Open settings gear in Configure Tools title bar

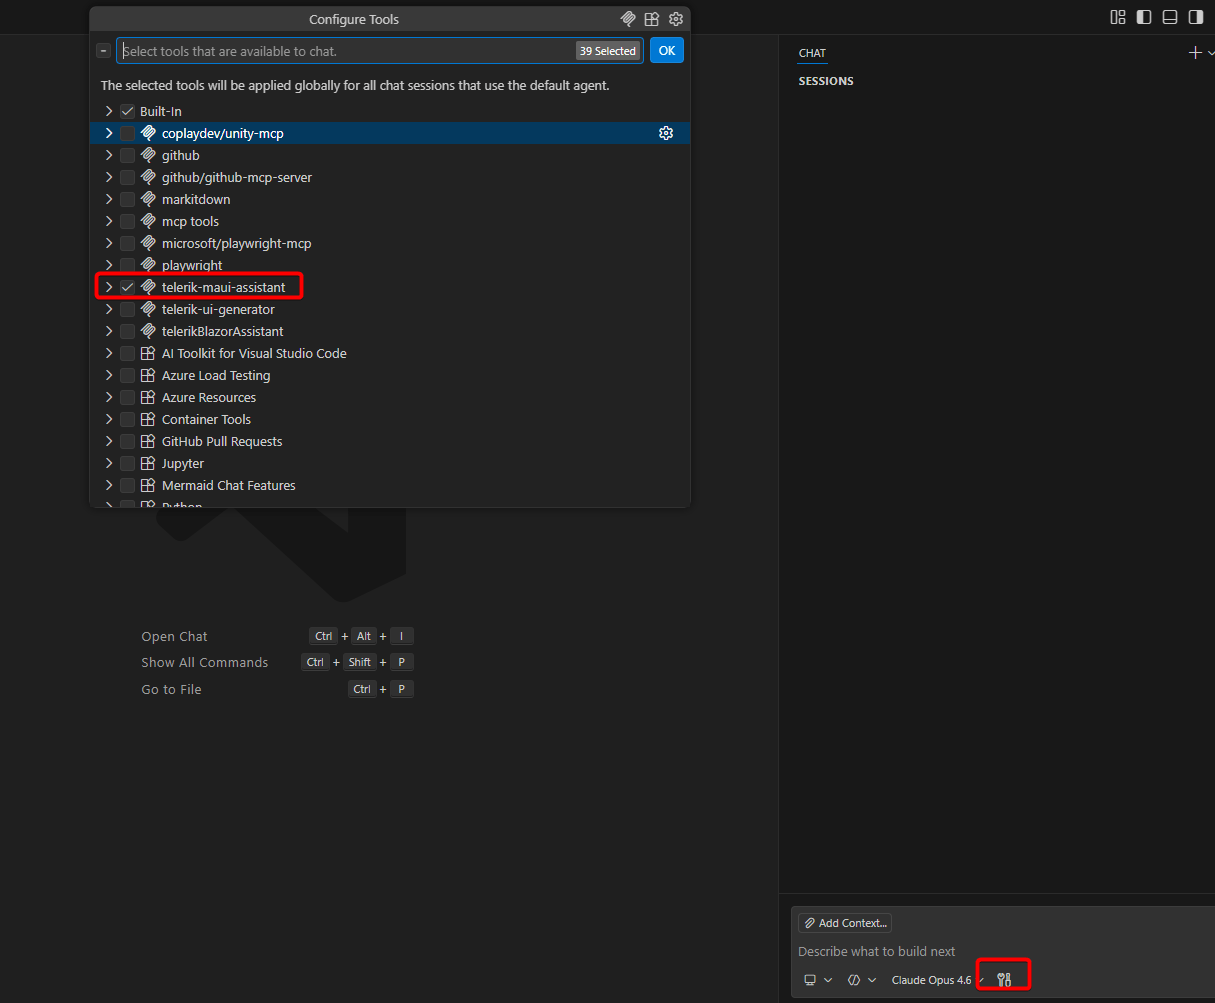[676, 19]
